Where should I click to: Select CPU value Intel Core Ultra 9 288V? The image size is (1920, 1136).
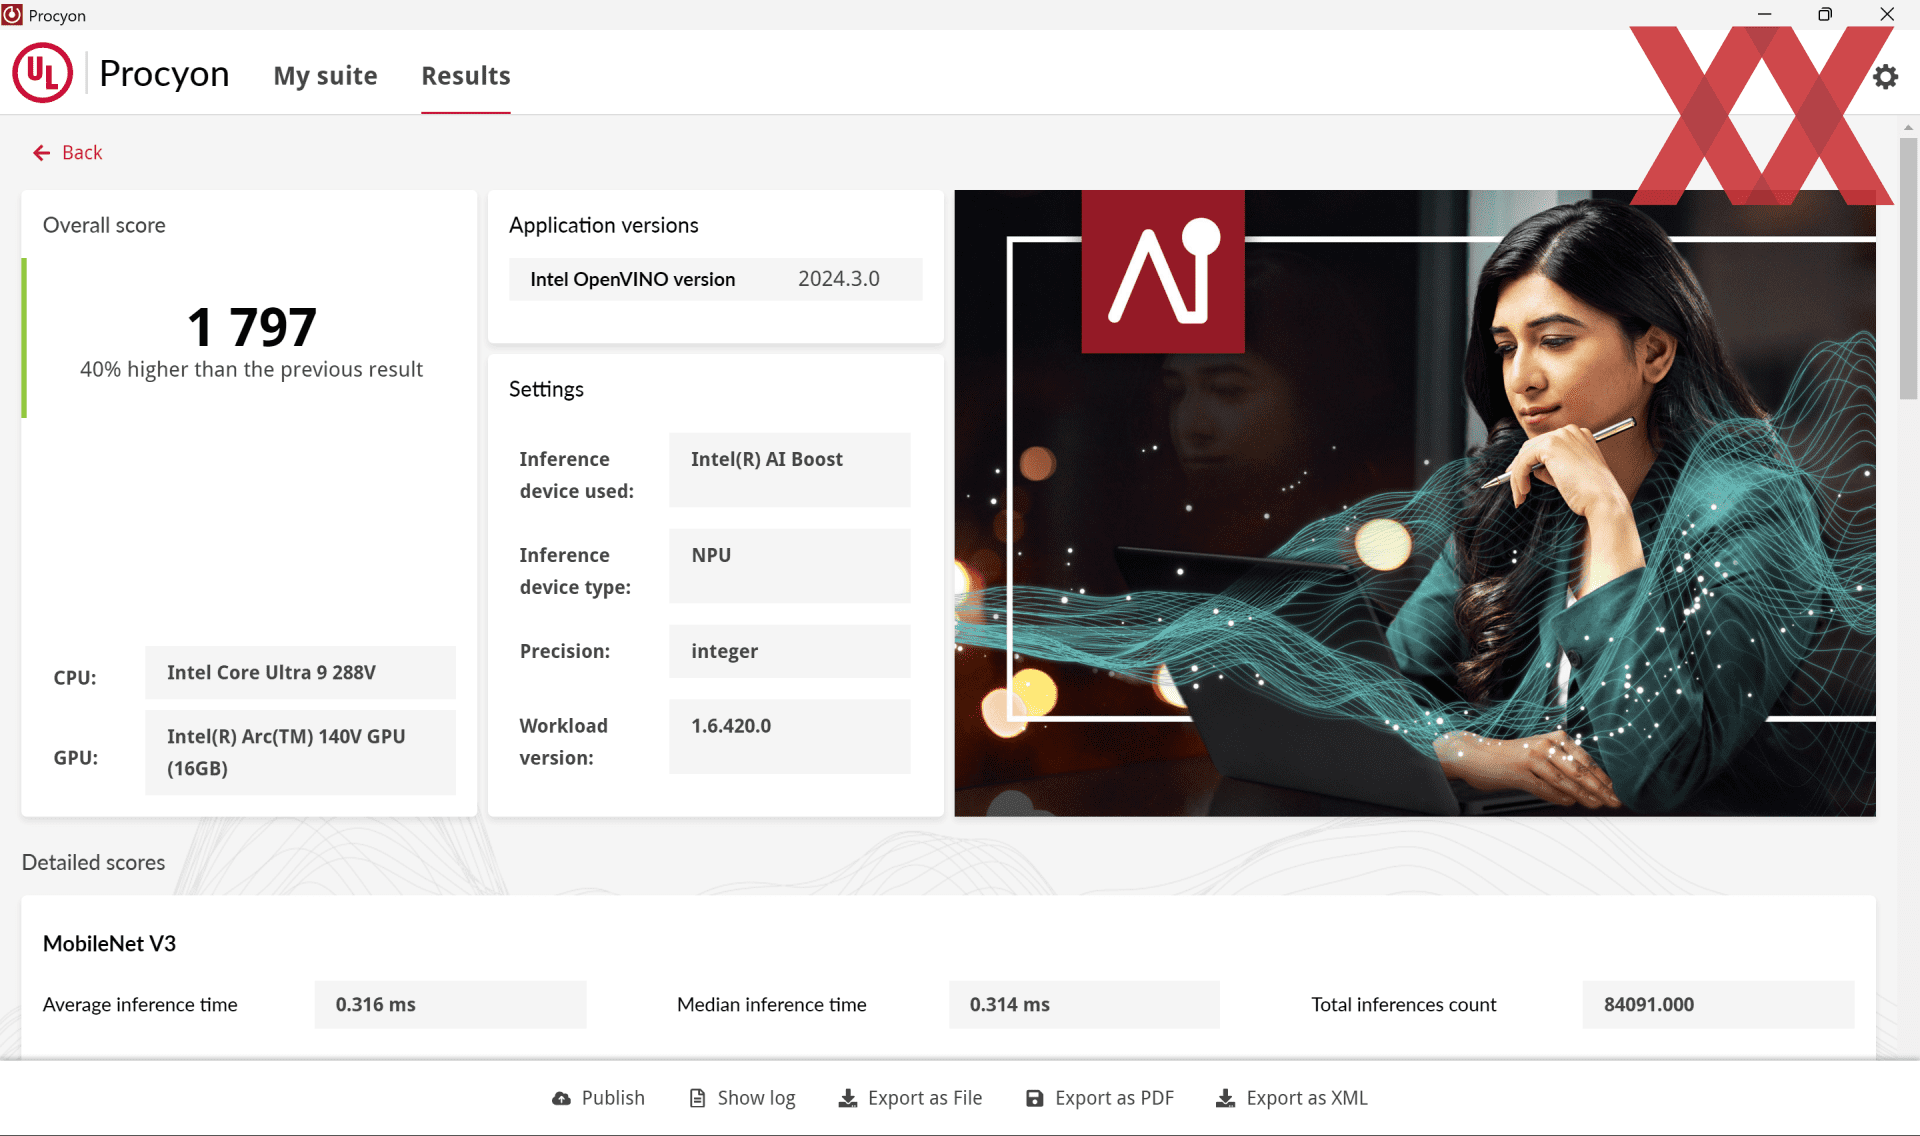click(300, 673)
